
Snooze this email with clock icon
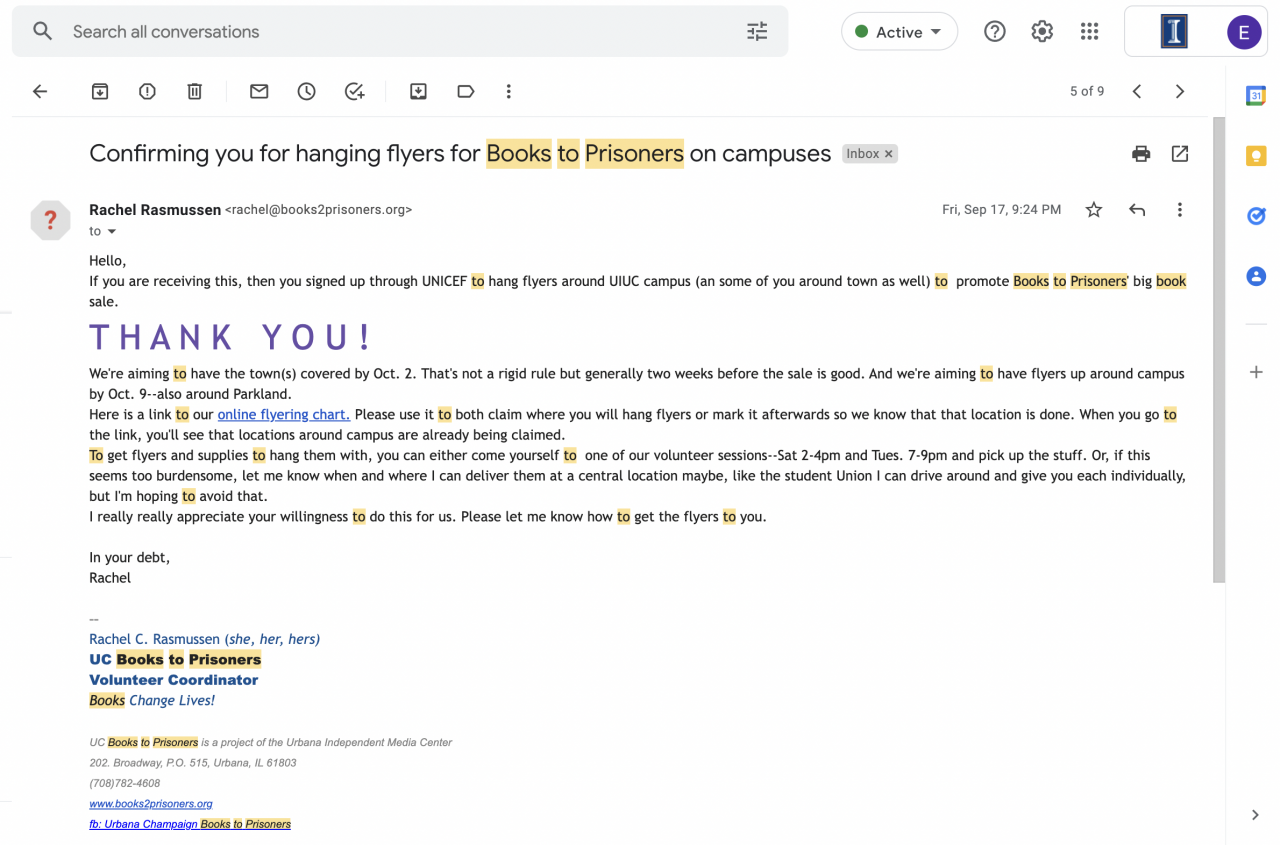point(307,92)
